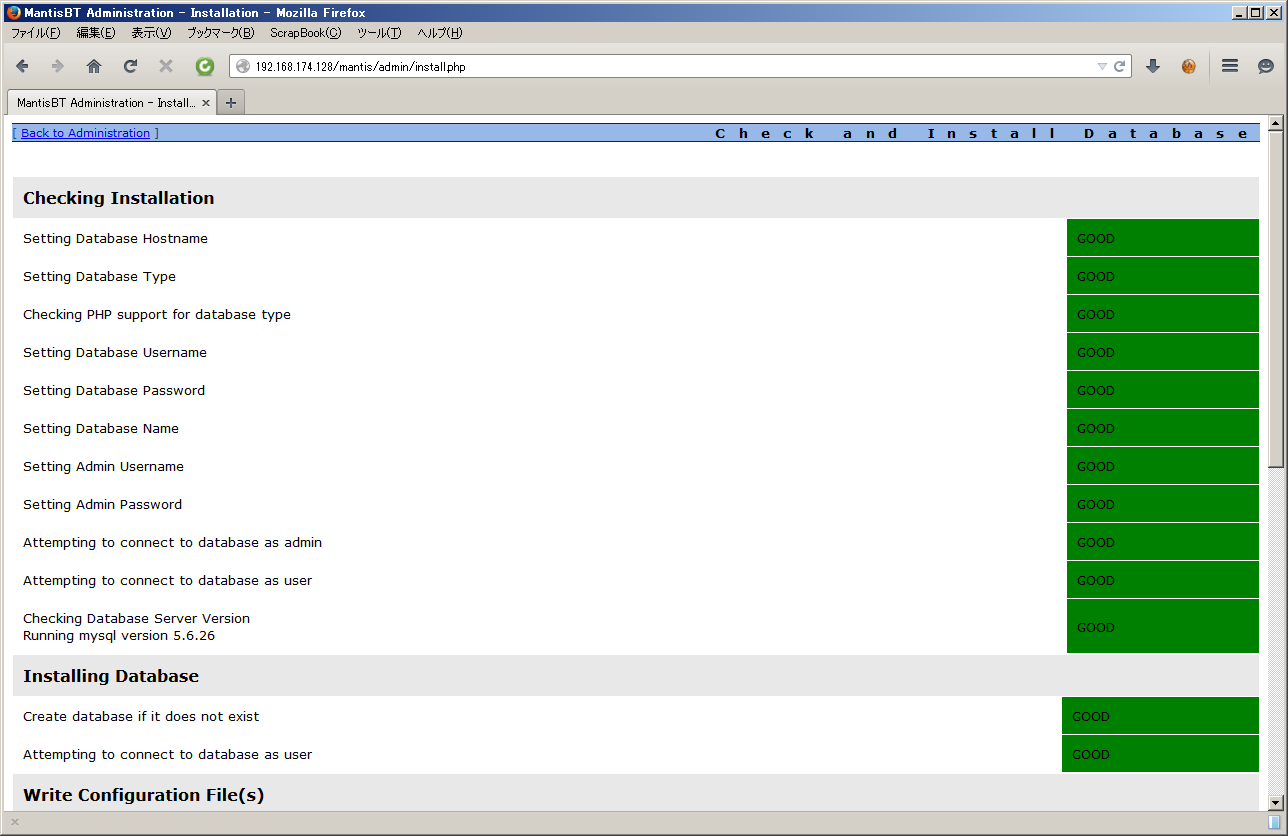Close the add-on bar with X icon
Image resolution: width=1288 pixels, height=836 pixels.
pos(15,822)
